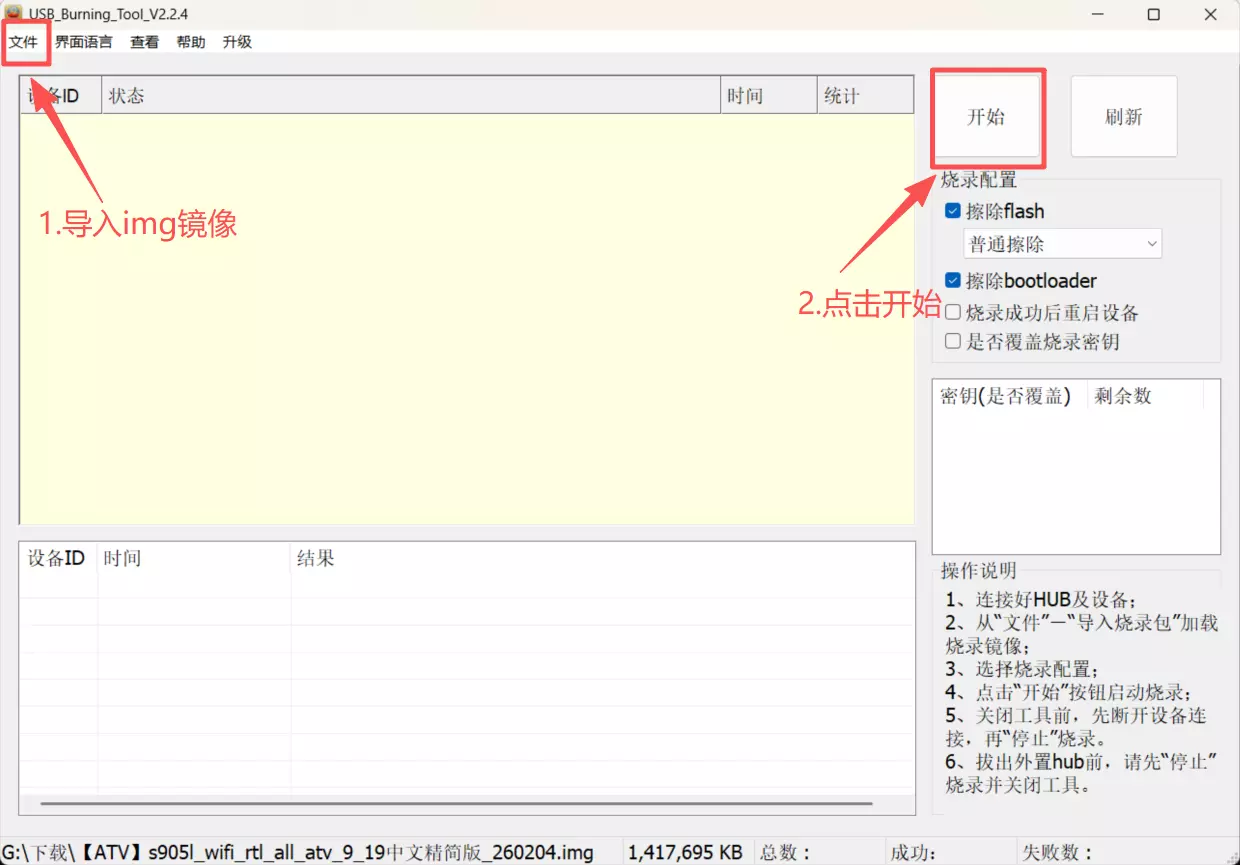Click the 时间 header in results table
This screenshot has width=1240, height=865.
pos(194,558)
